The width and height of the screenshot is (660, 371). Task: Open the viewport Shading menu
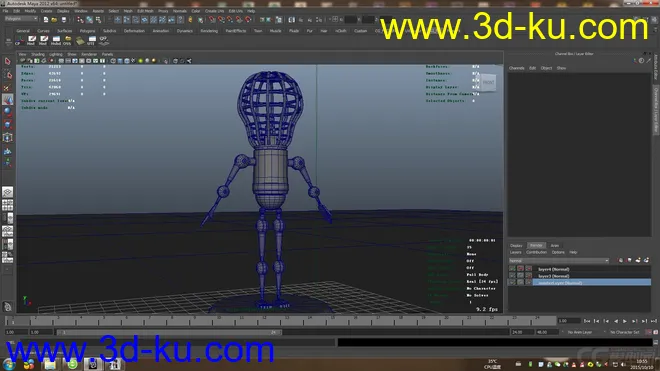(37, 54)
